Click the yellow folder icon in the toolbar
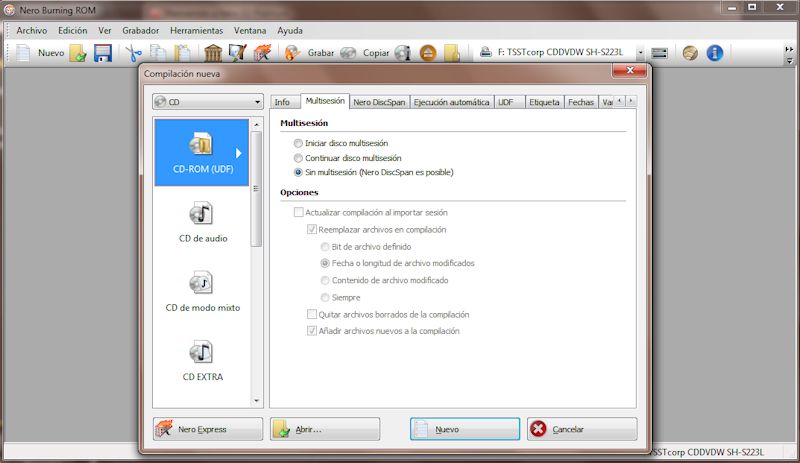The image size is (800, 463). (452, 53)
